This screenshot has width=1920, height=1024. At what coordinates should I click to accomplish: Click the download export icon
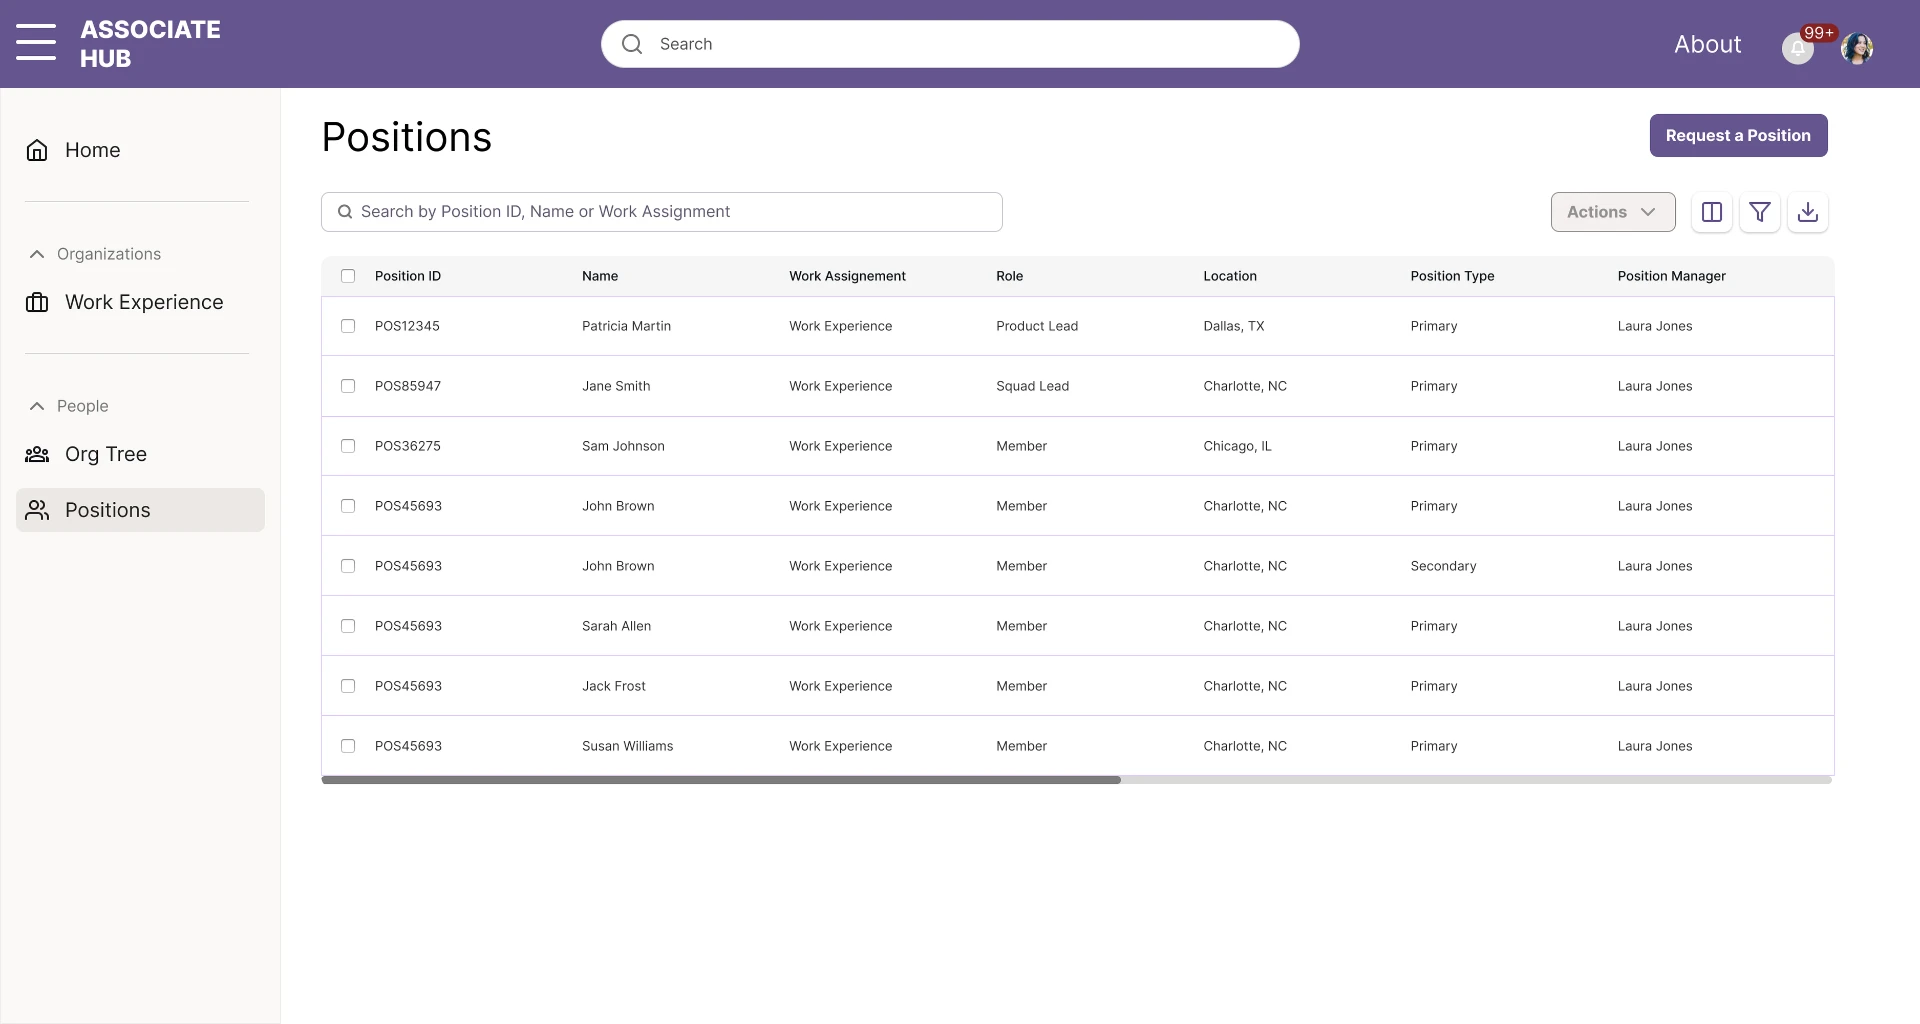point(1808,212)
